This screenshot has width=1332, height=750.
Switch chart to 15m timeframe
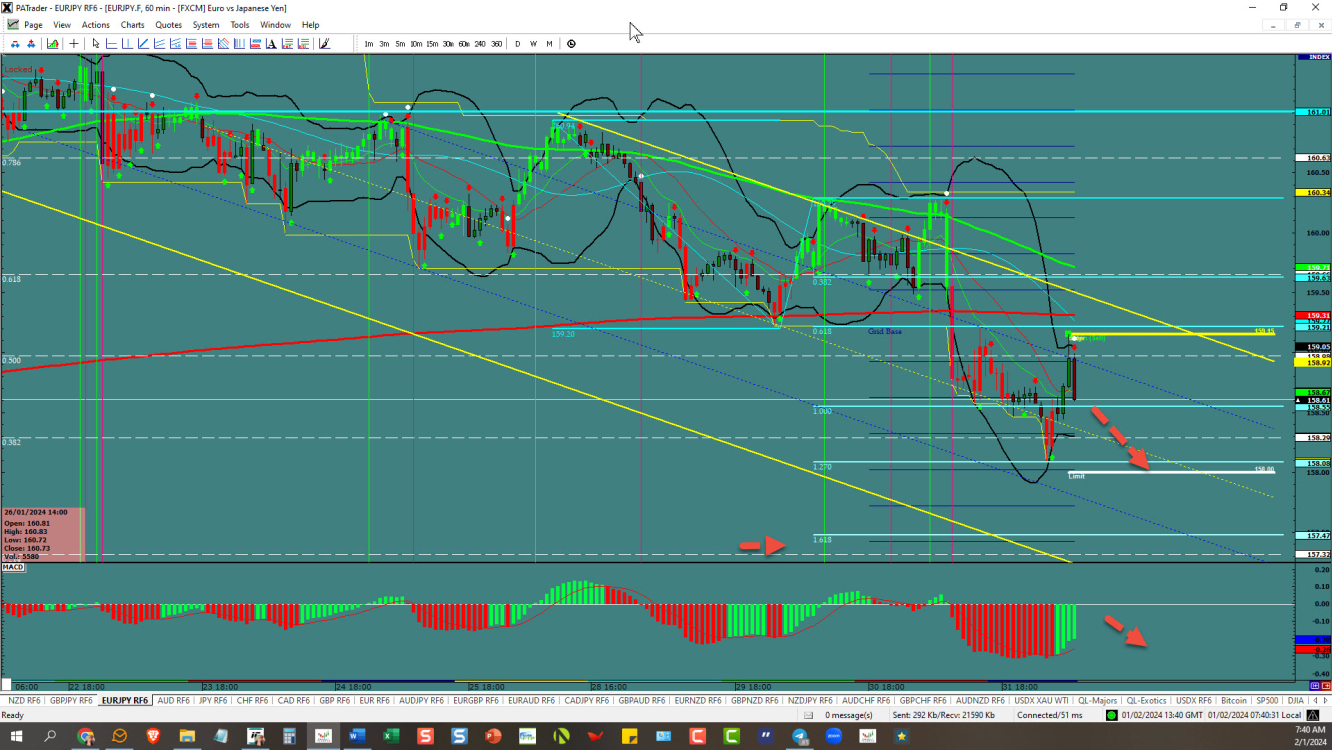[x=432, y=44]
